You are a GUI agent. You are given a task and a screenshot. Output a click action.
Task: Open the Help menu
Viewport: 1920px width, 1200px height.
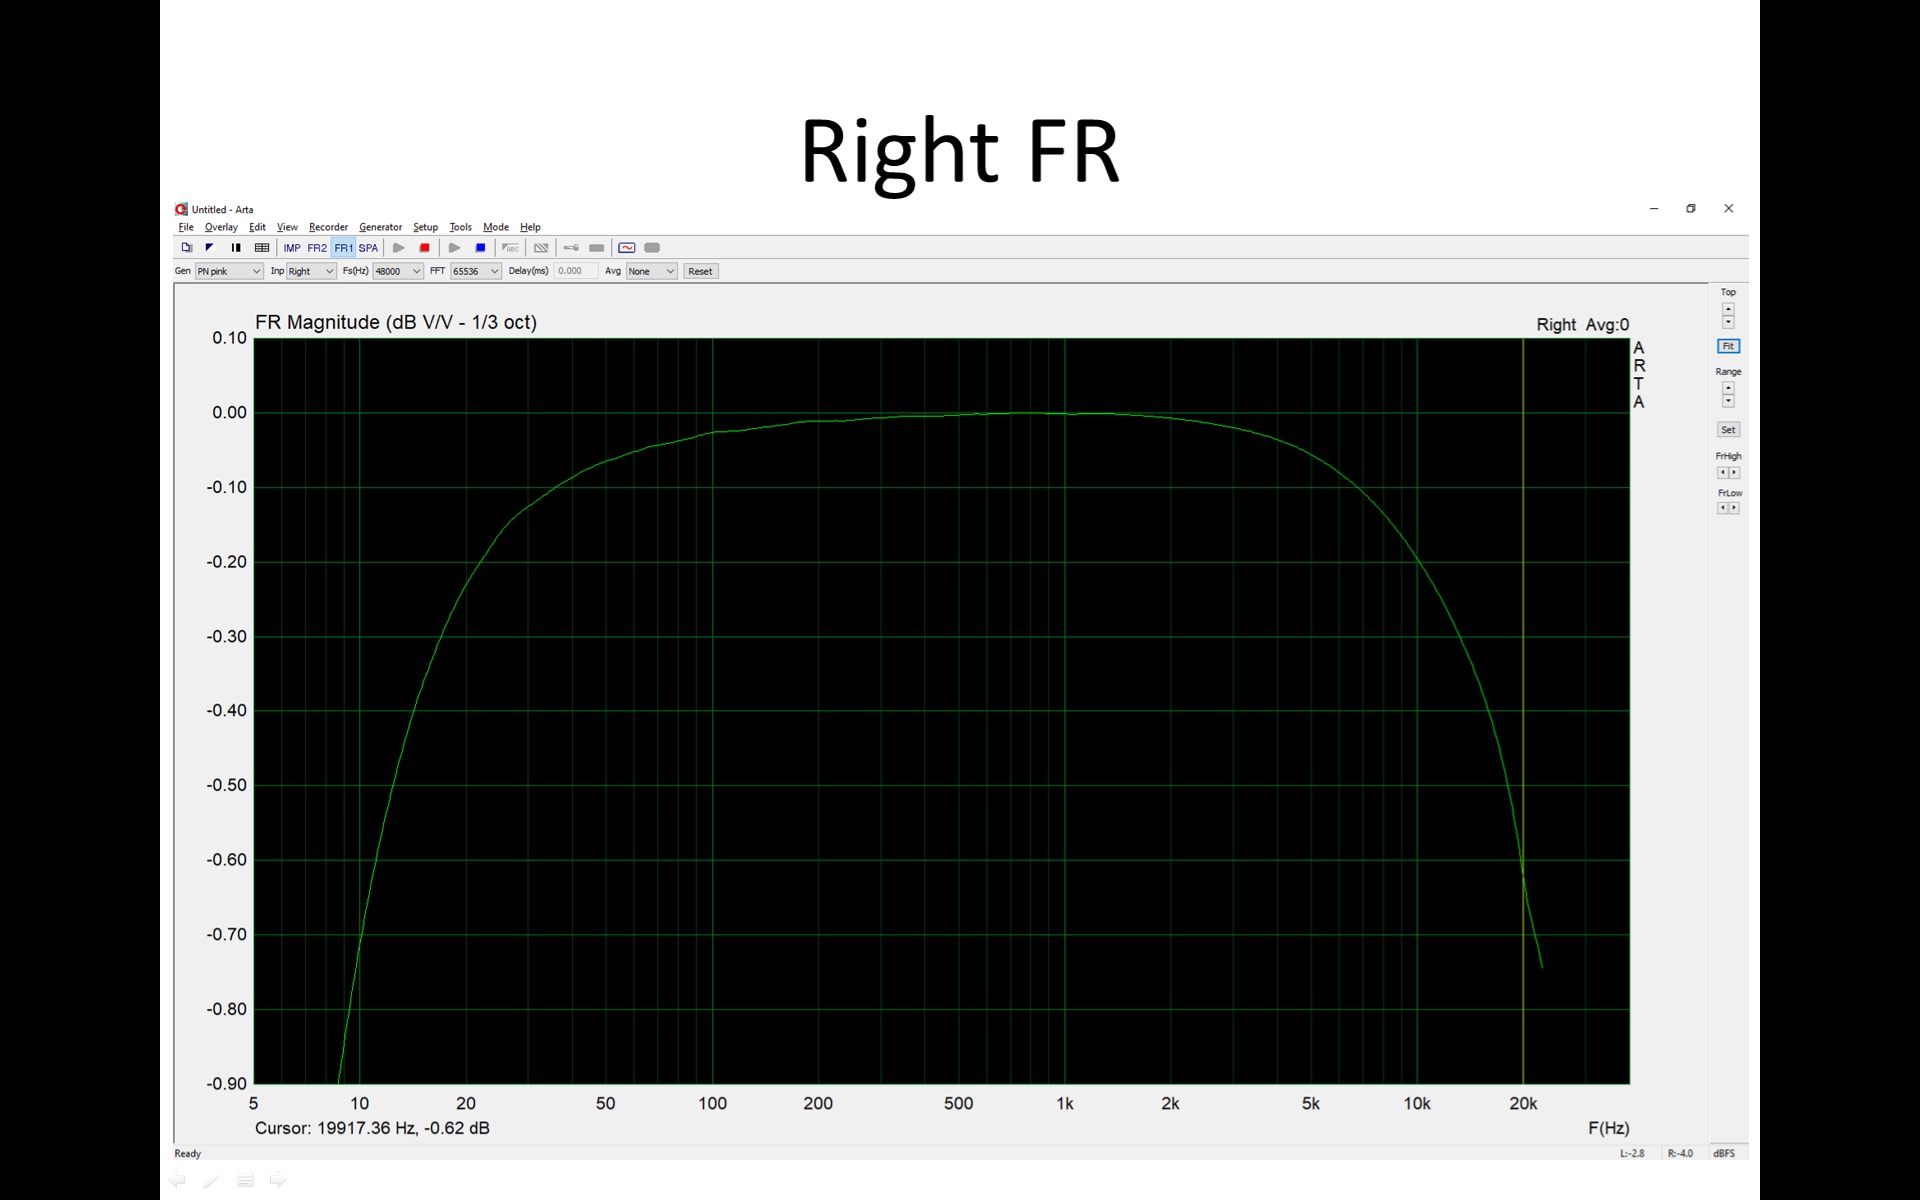530,227
